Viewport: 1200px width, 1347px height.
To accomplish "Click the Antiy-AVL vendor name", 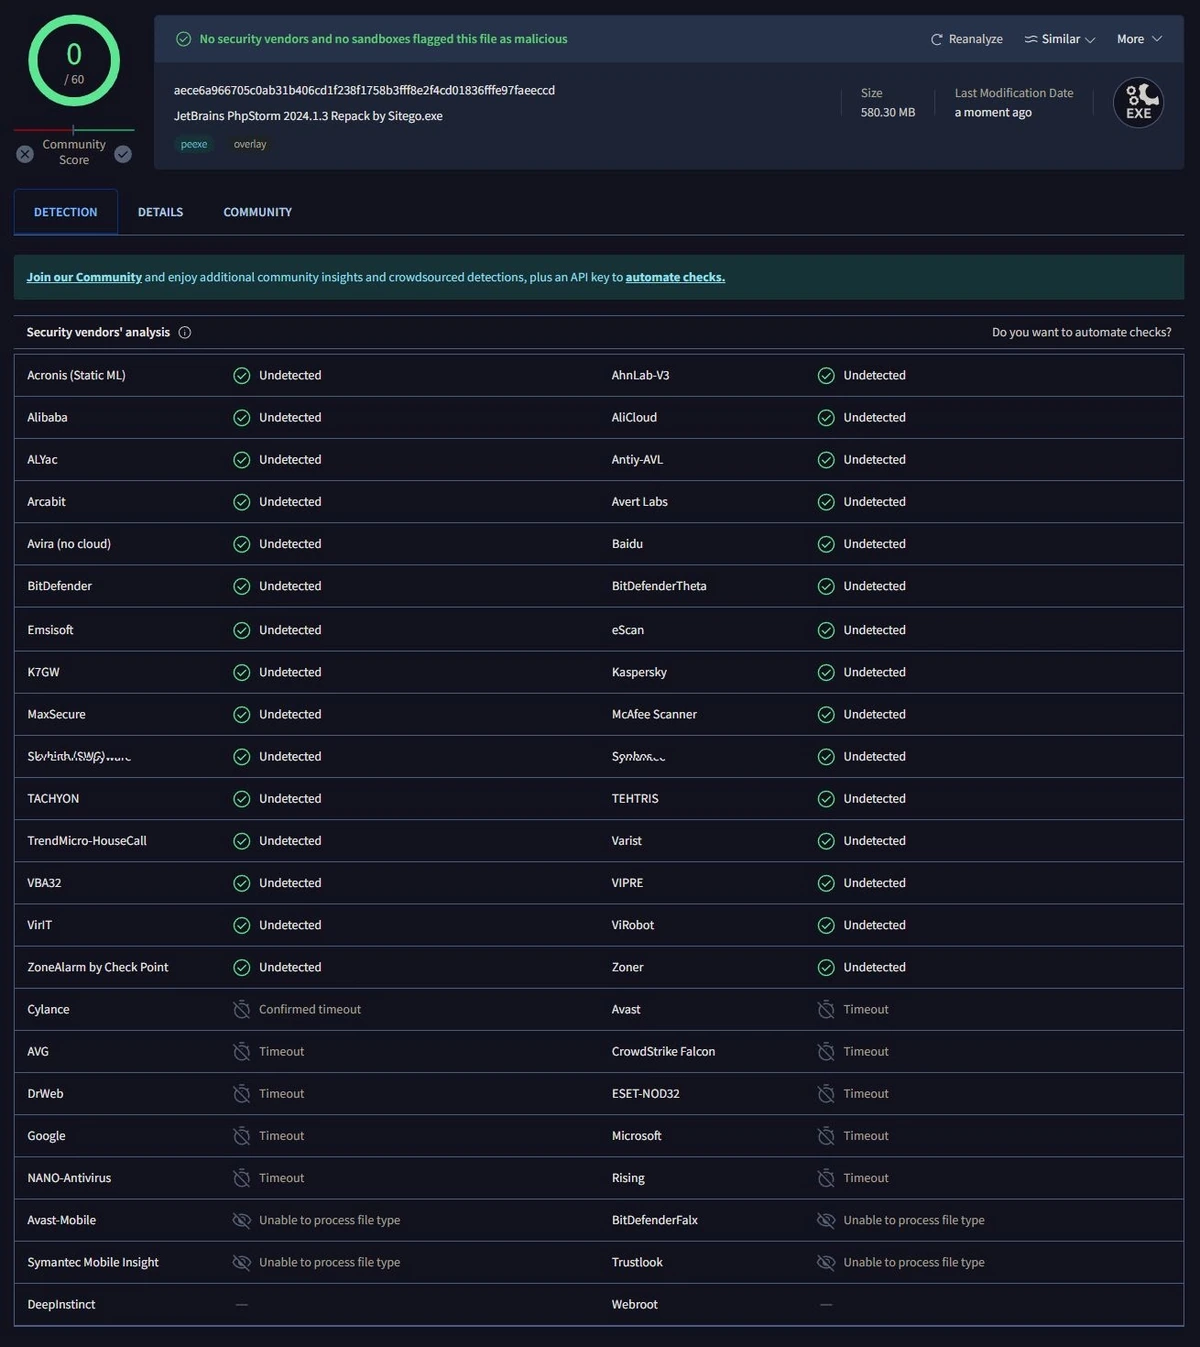I will tap(637, 460).
